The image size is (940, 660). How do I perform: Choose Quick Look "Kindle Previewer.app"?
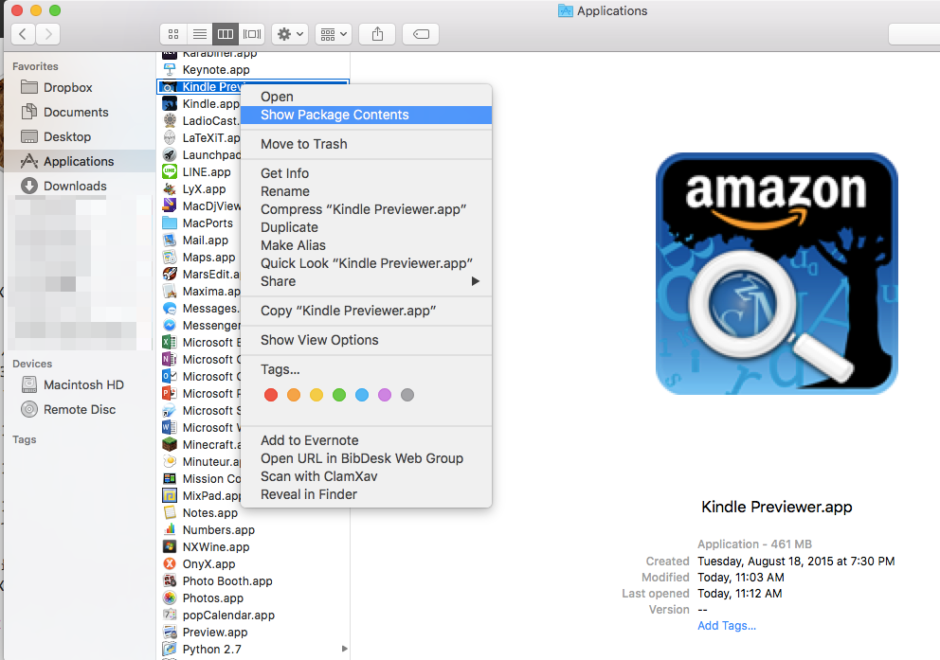click(x=366, y=263)
